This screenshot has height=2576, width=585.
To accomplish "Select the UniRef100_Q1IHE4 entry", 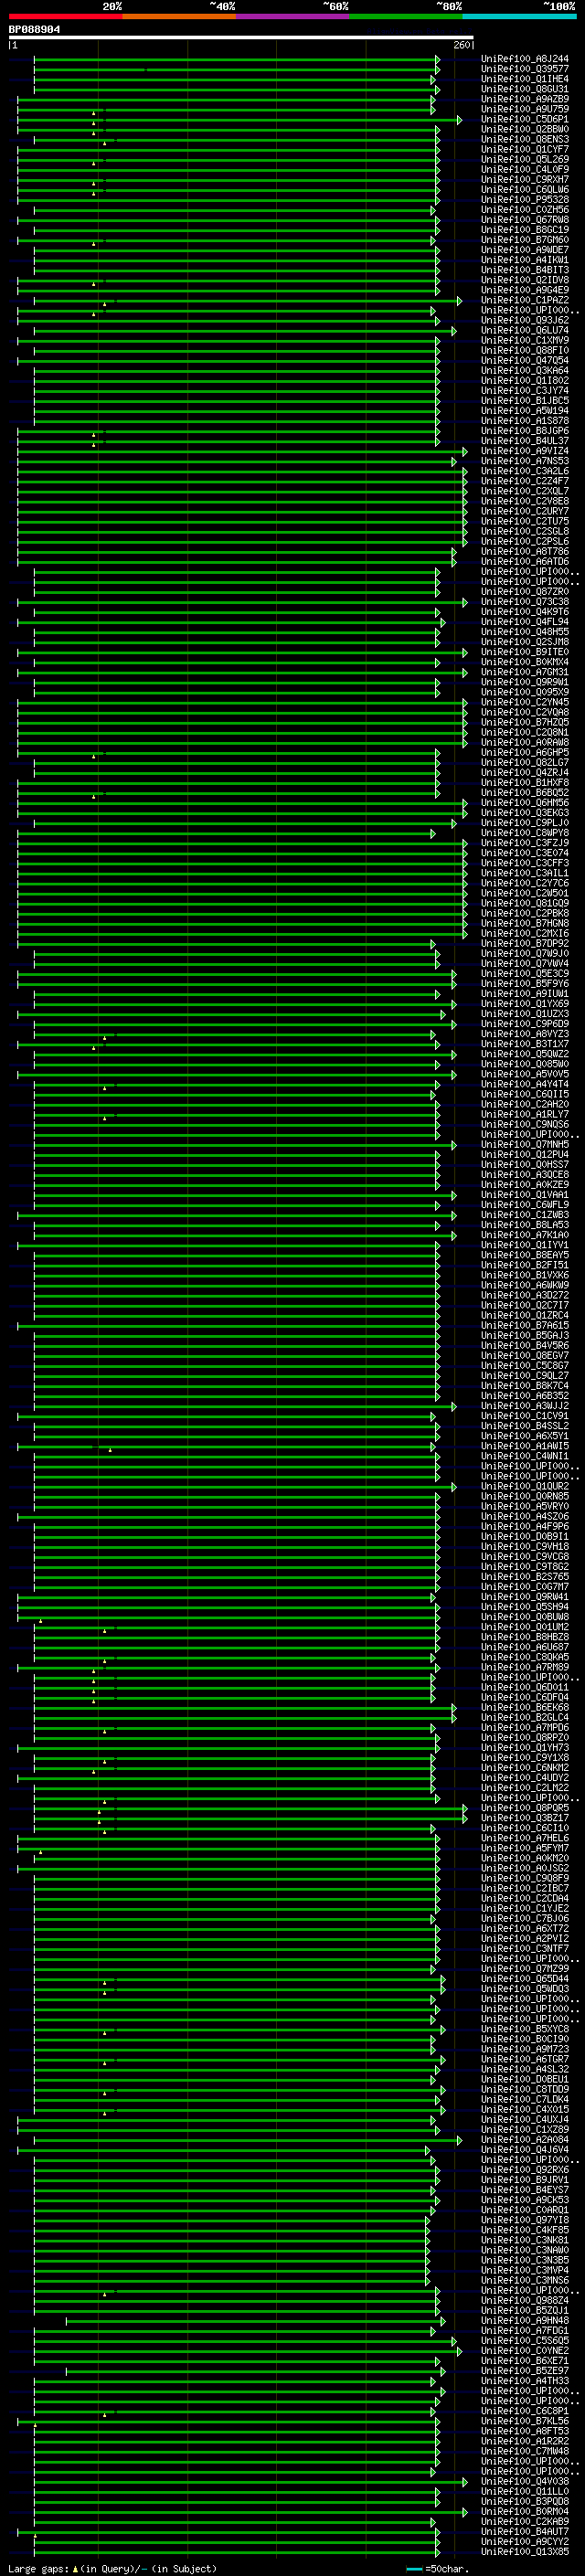I will pos(525,79).
